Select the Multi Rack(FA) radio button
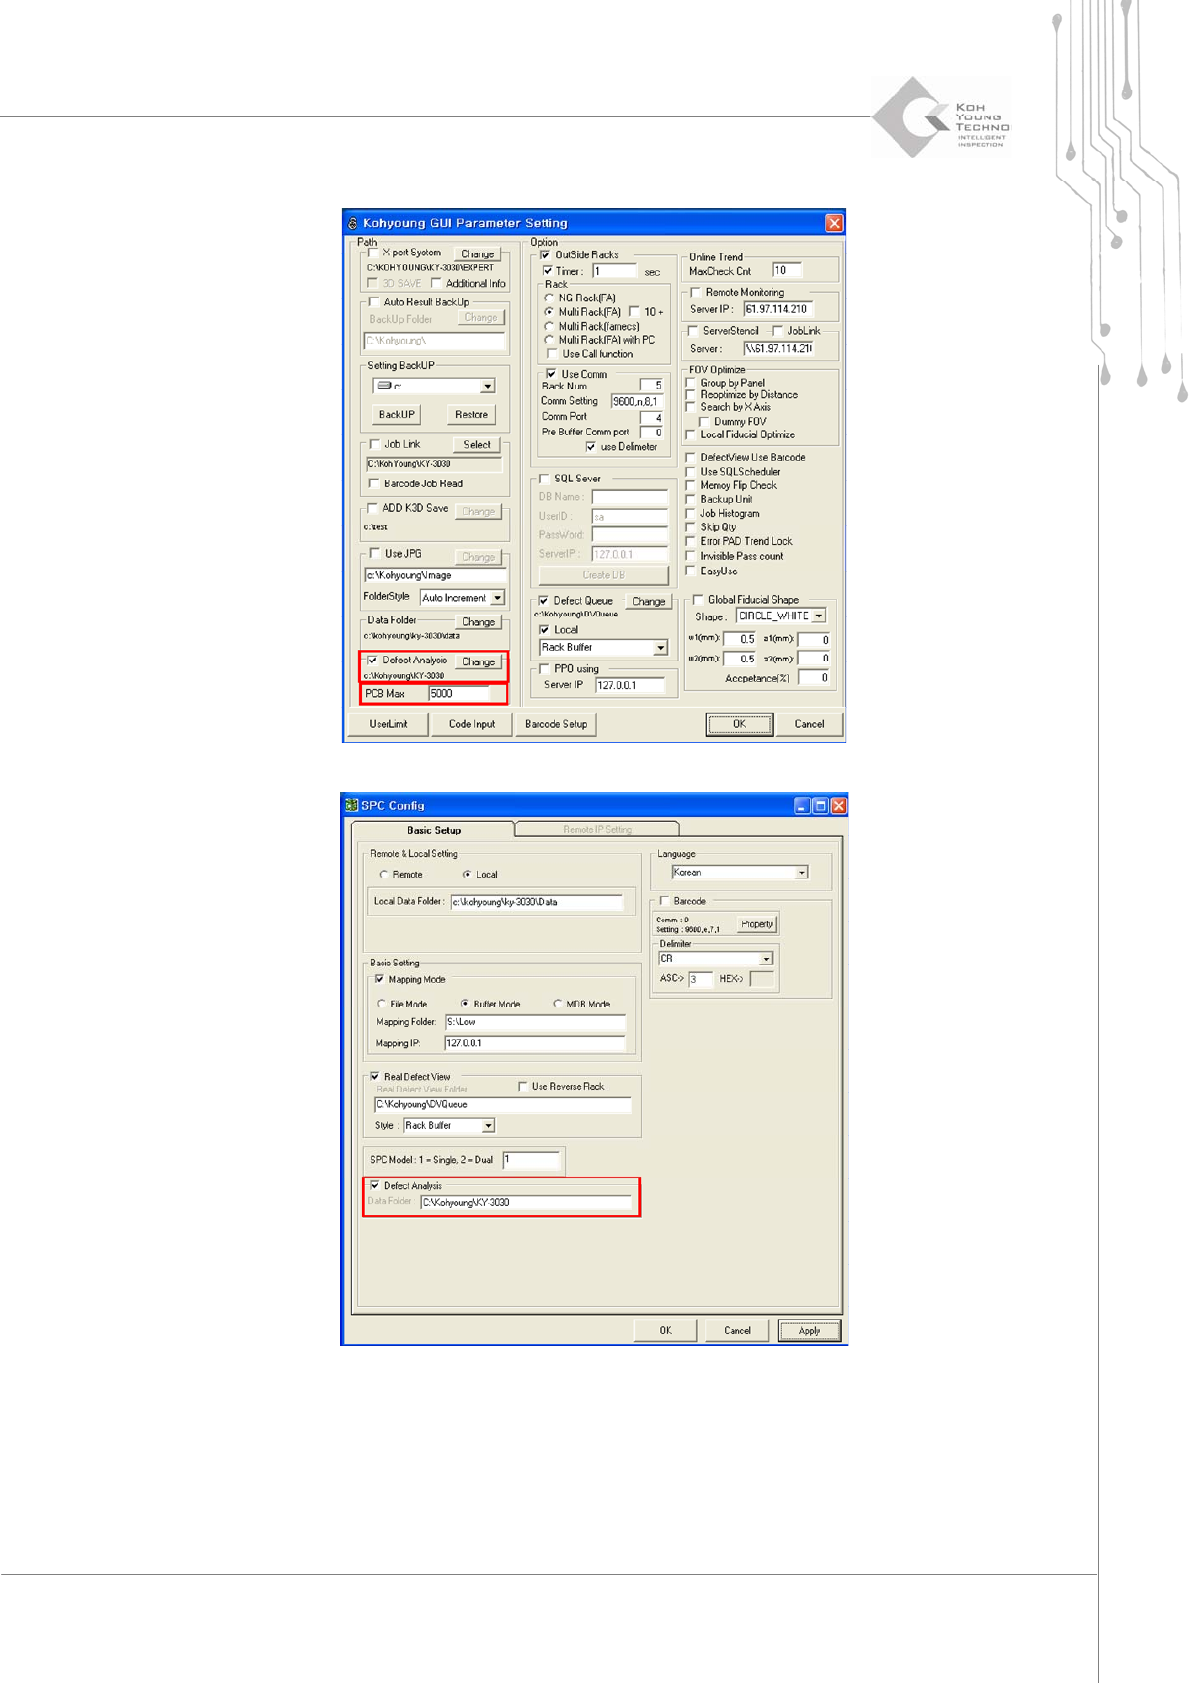The width and height of the screenshot is (1190, 1683). (549, 312)
